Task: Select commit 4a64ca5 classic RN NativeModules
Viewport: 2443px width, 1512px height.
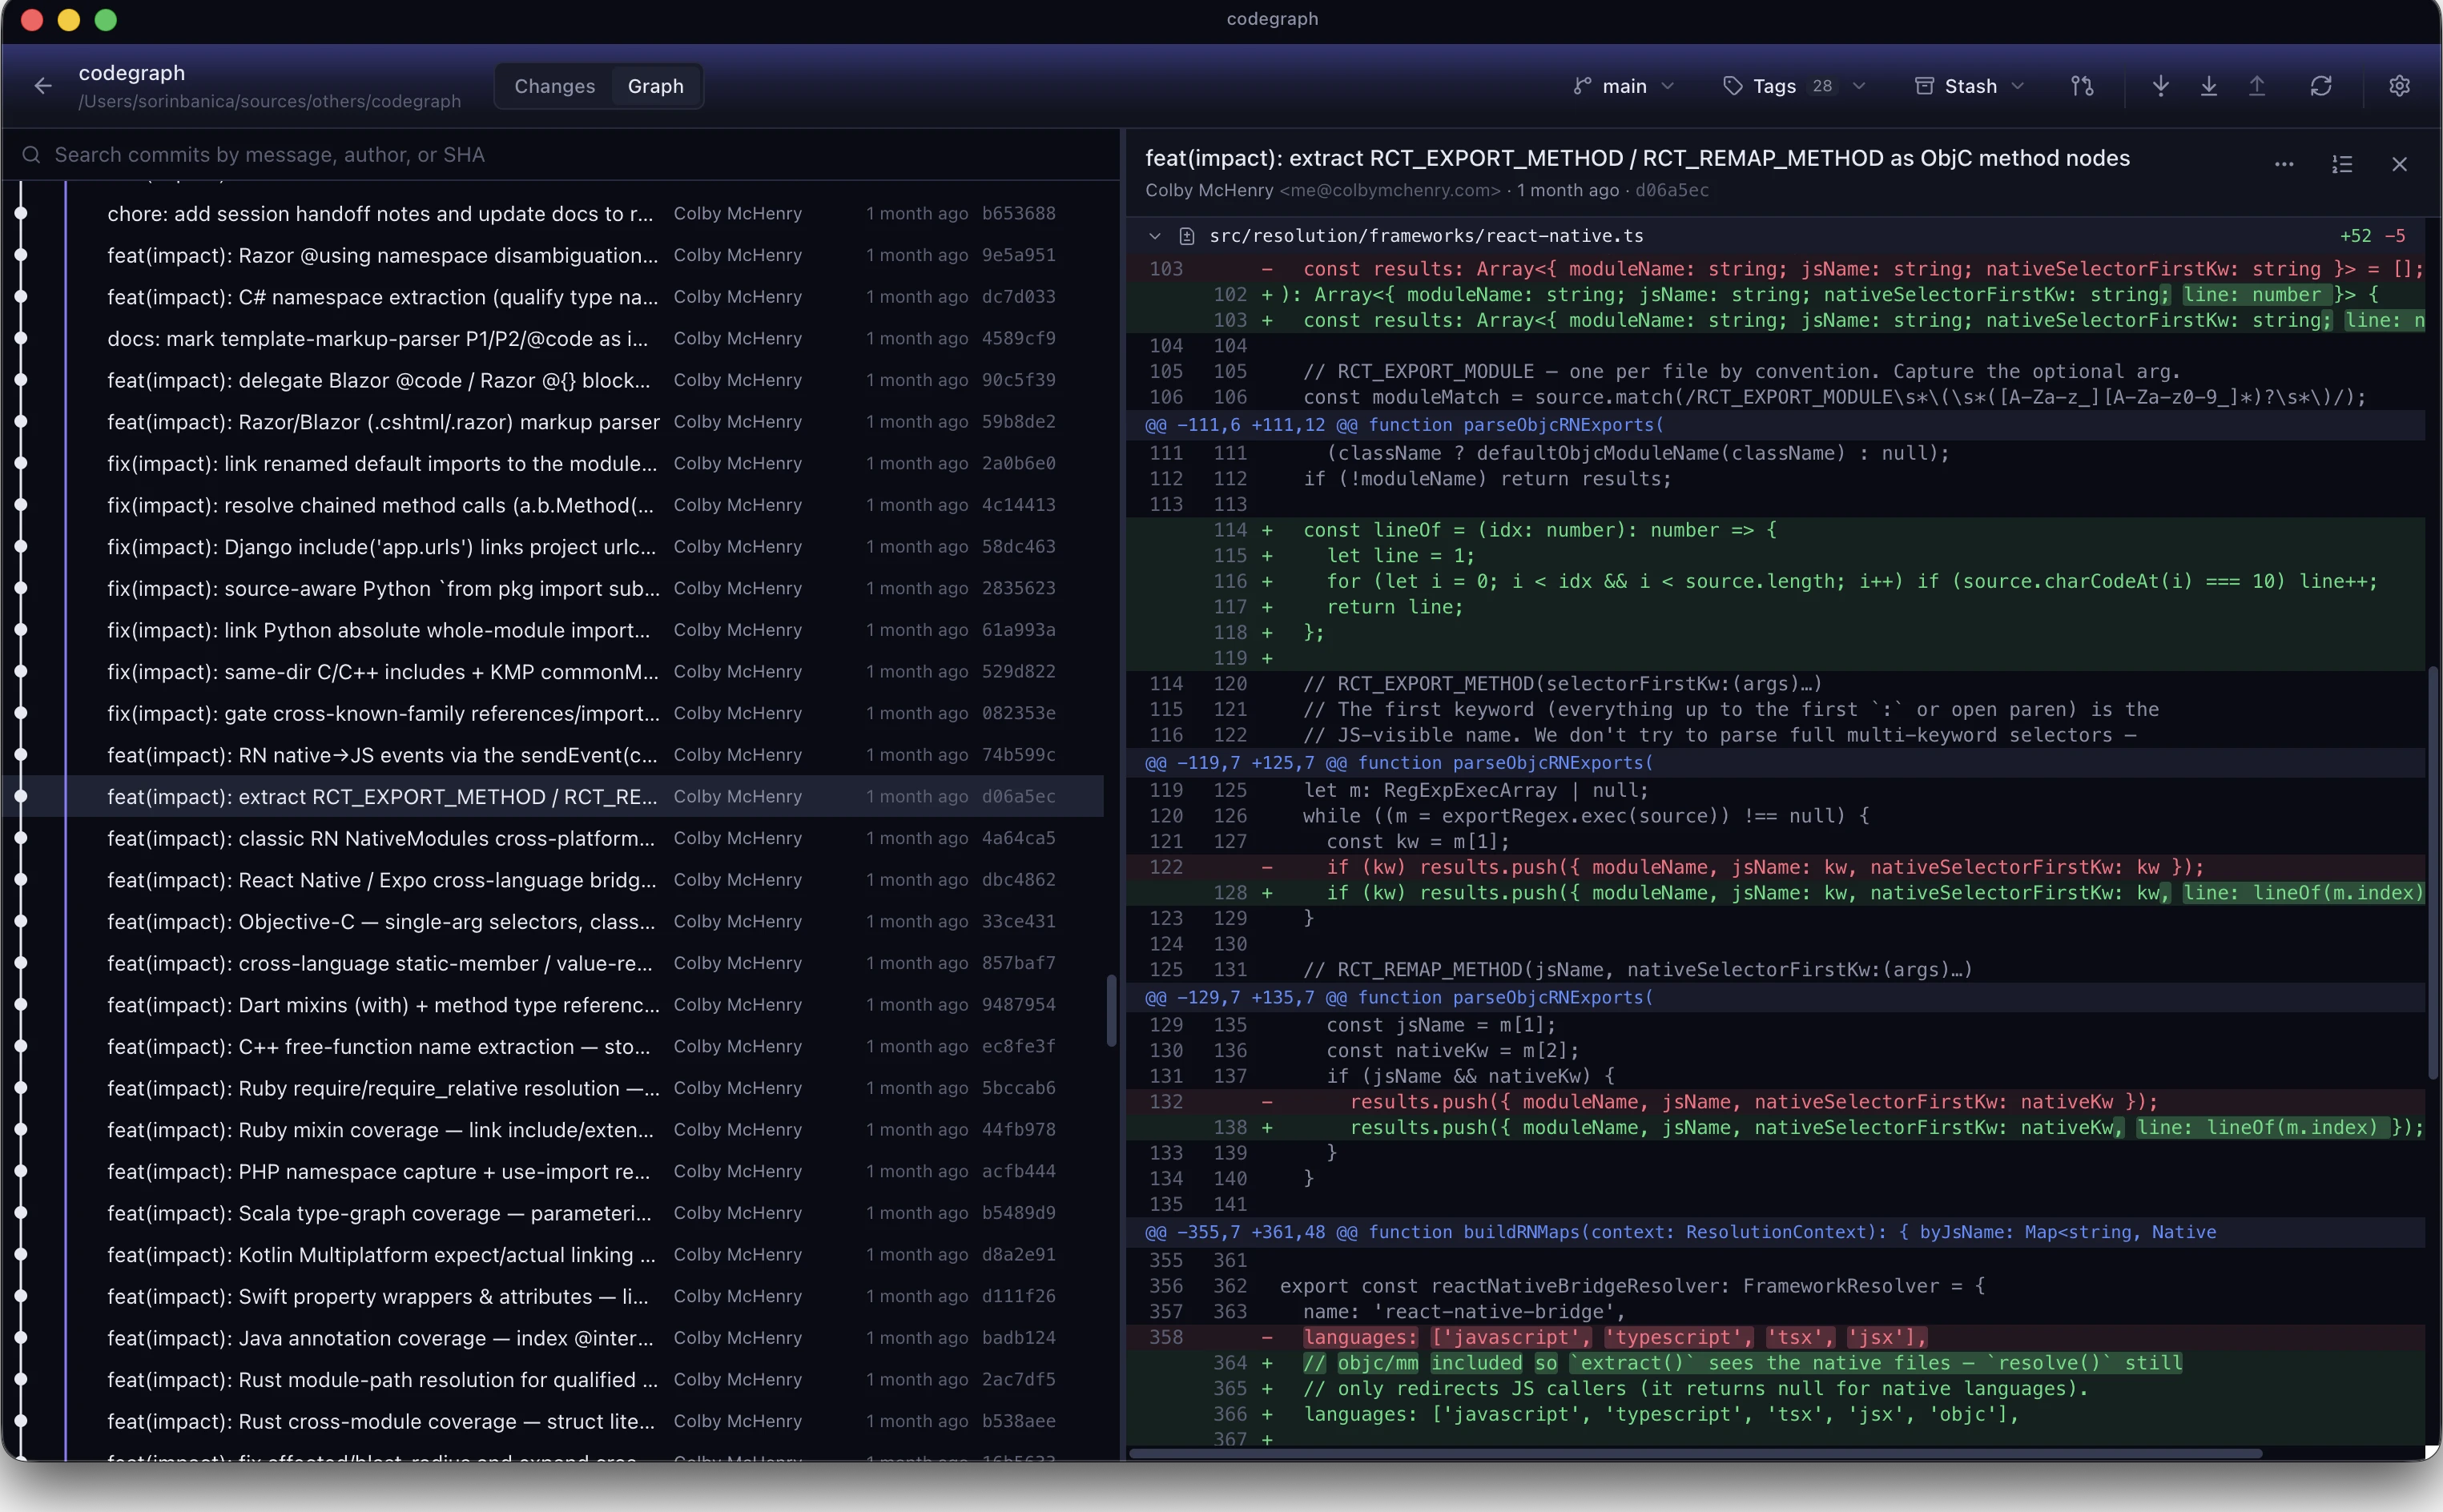Action: [552, 838]
